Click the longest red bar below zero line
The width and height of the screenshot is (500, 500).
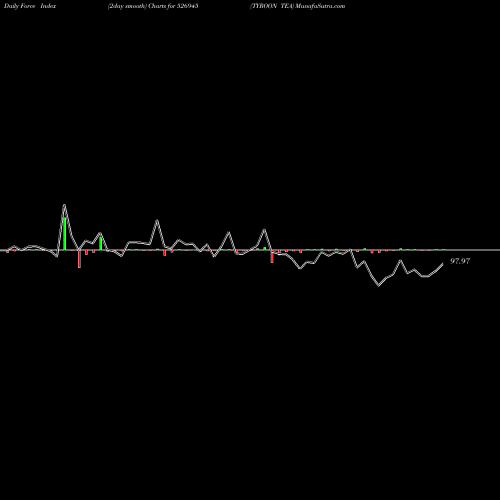coord(79,259)
